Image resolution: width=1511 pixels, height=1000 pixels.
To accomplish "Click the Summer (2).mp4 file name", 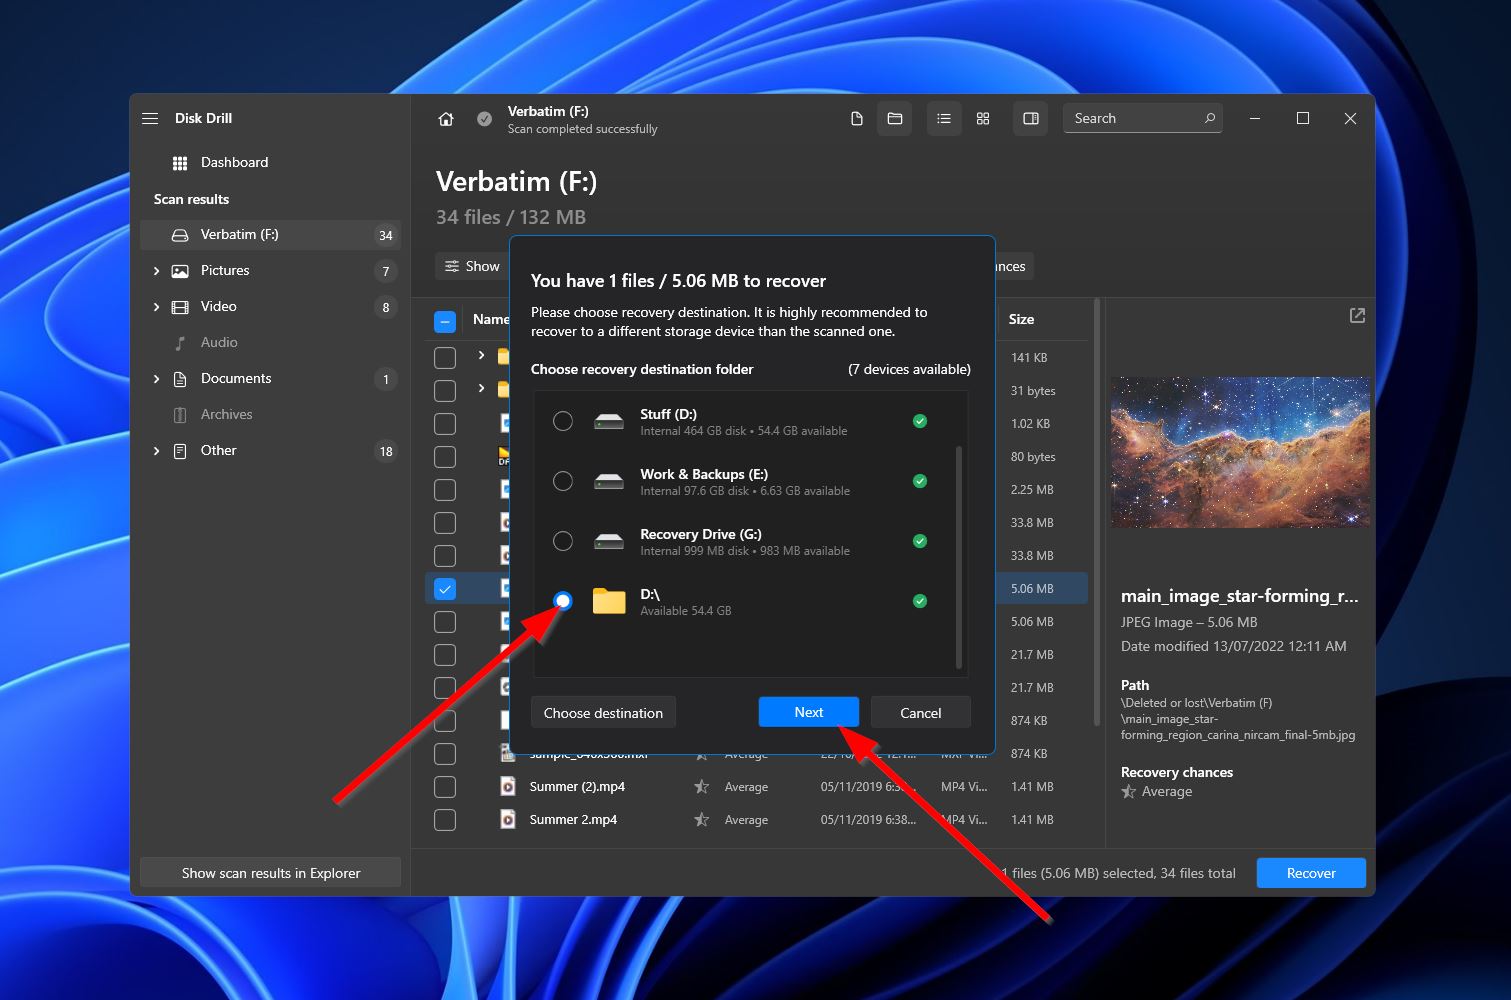I will click(x=577, y=787).
